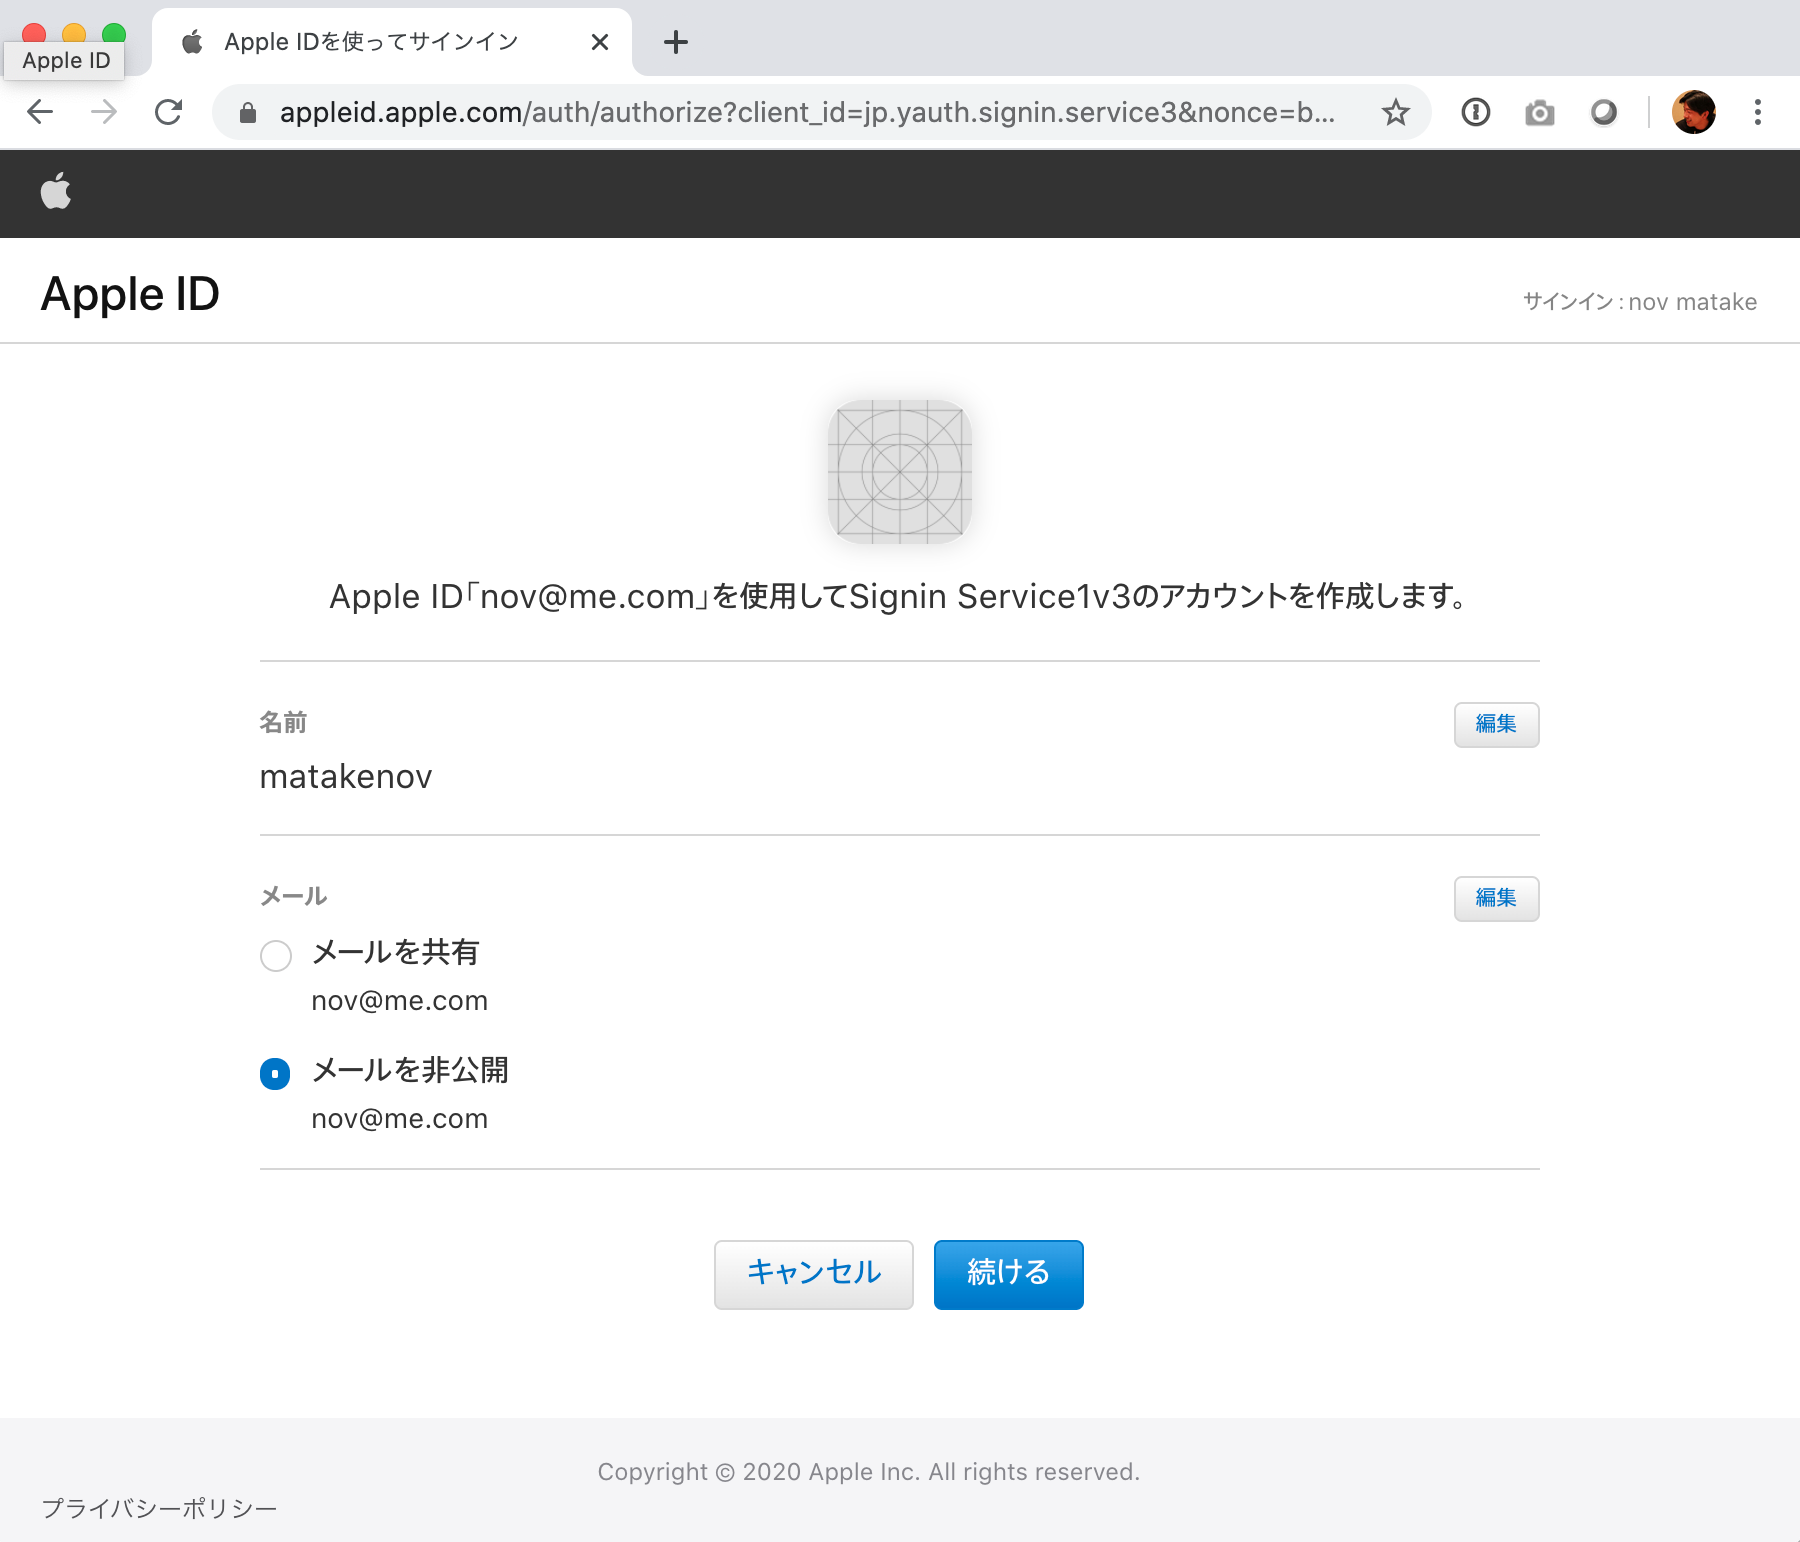The image size is (1800, 1542).
Task: Click the back navigation arrow
Action: click(x=39, y=112)
